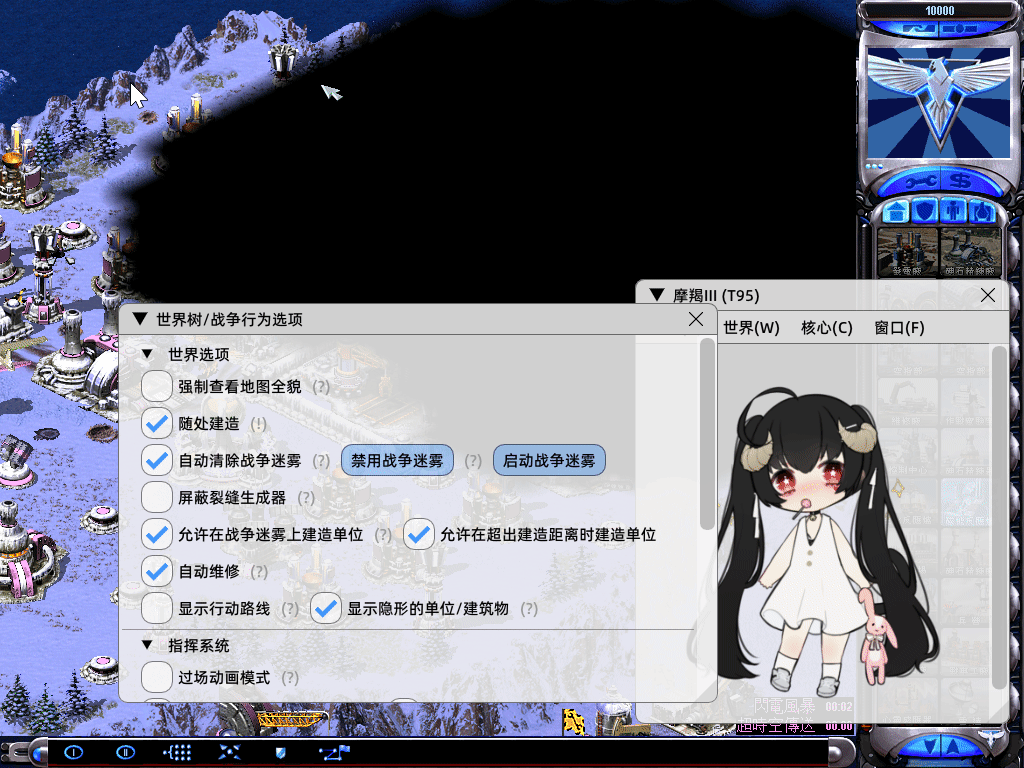Click the scrollbar in the 摩羯III window
This screenshot has height=768, width=1024.
1000,517
